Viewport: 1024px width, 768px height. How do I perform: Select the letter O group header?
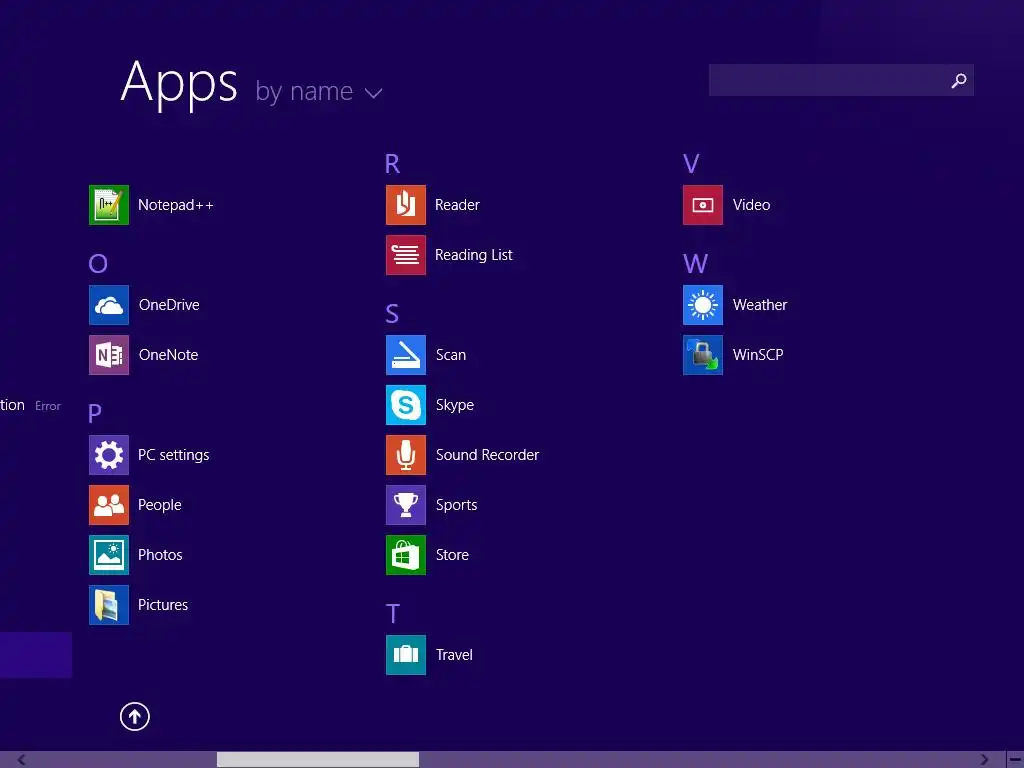pos(98,264)
